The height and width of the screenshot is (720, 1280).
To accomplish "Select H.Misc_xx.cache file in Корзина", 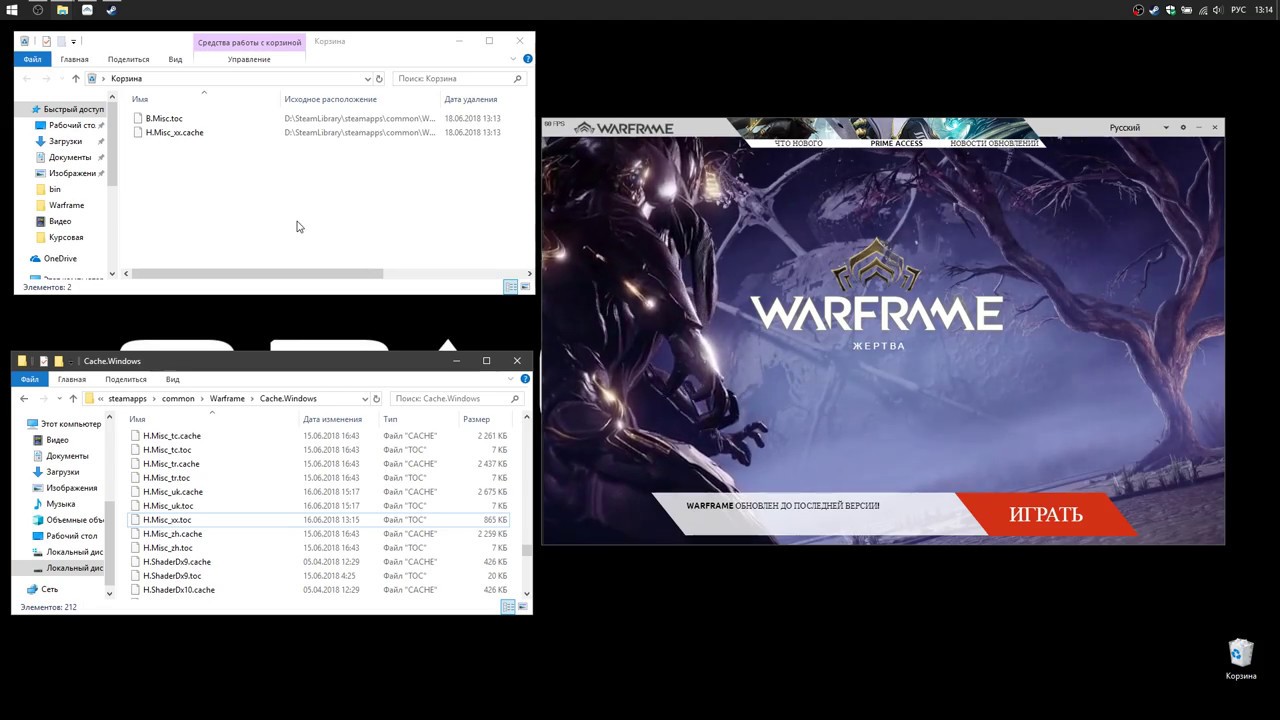I will (174, 132).
